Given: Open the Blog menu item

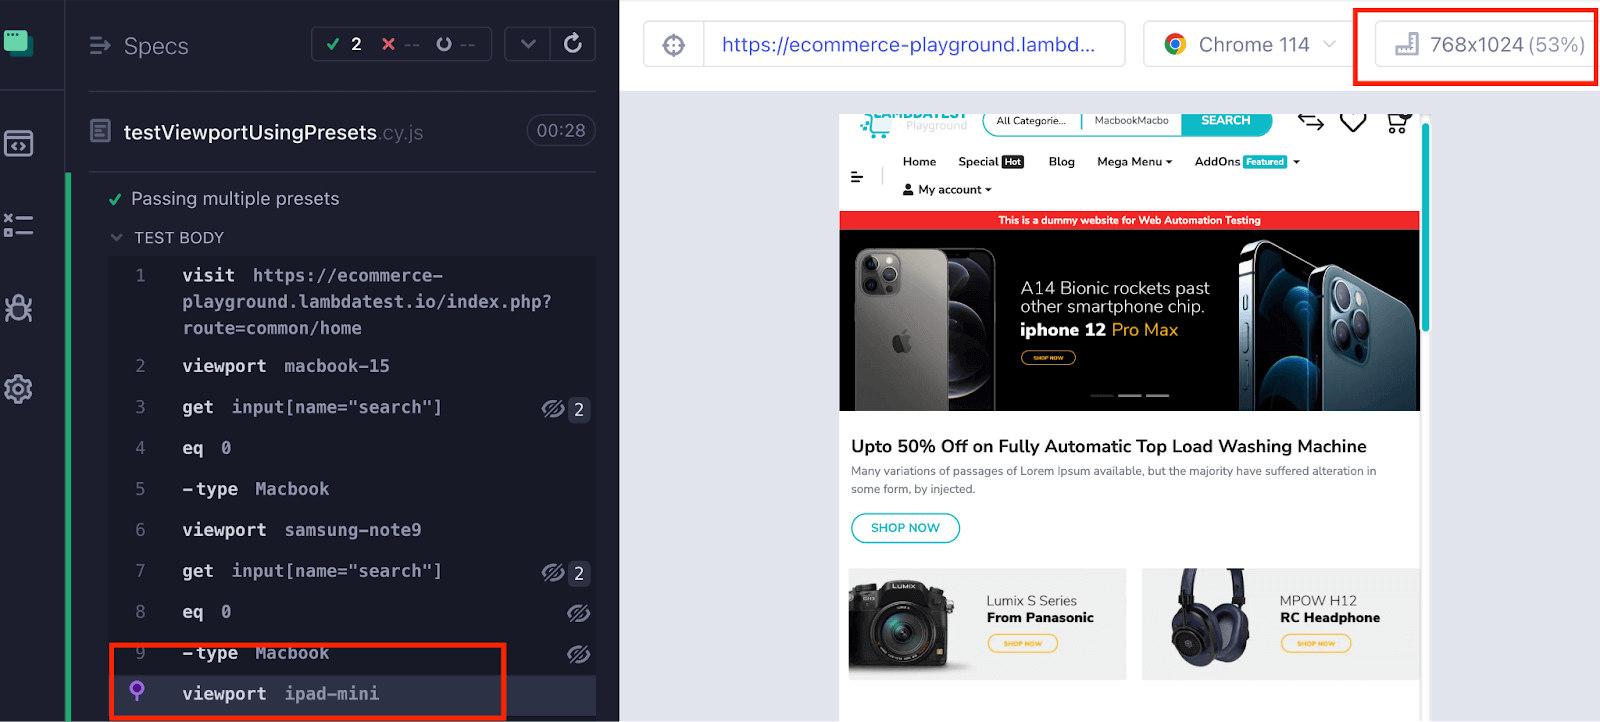Looking at the screenshot, I should click(1061, 162).
